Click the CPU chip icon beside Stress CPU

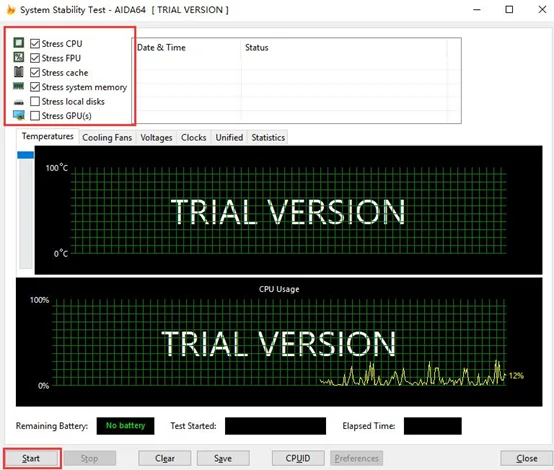click(x=19, y=43)
